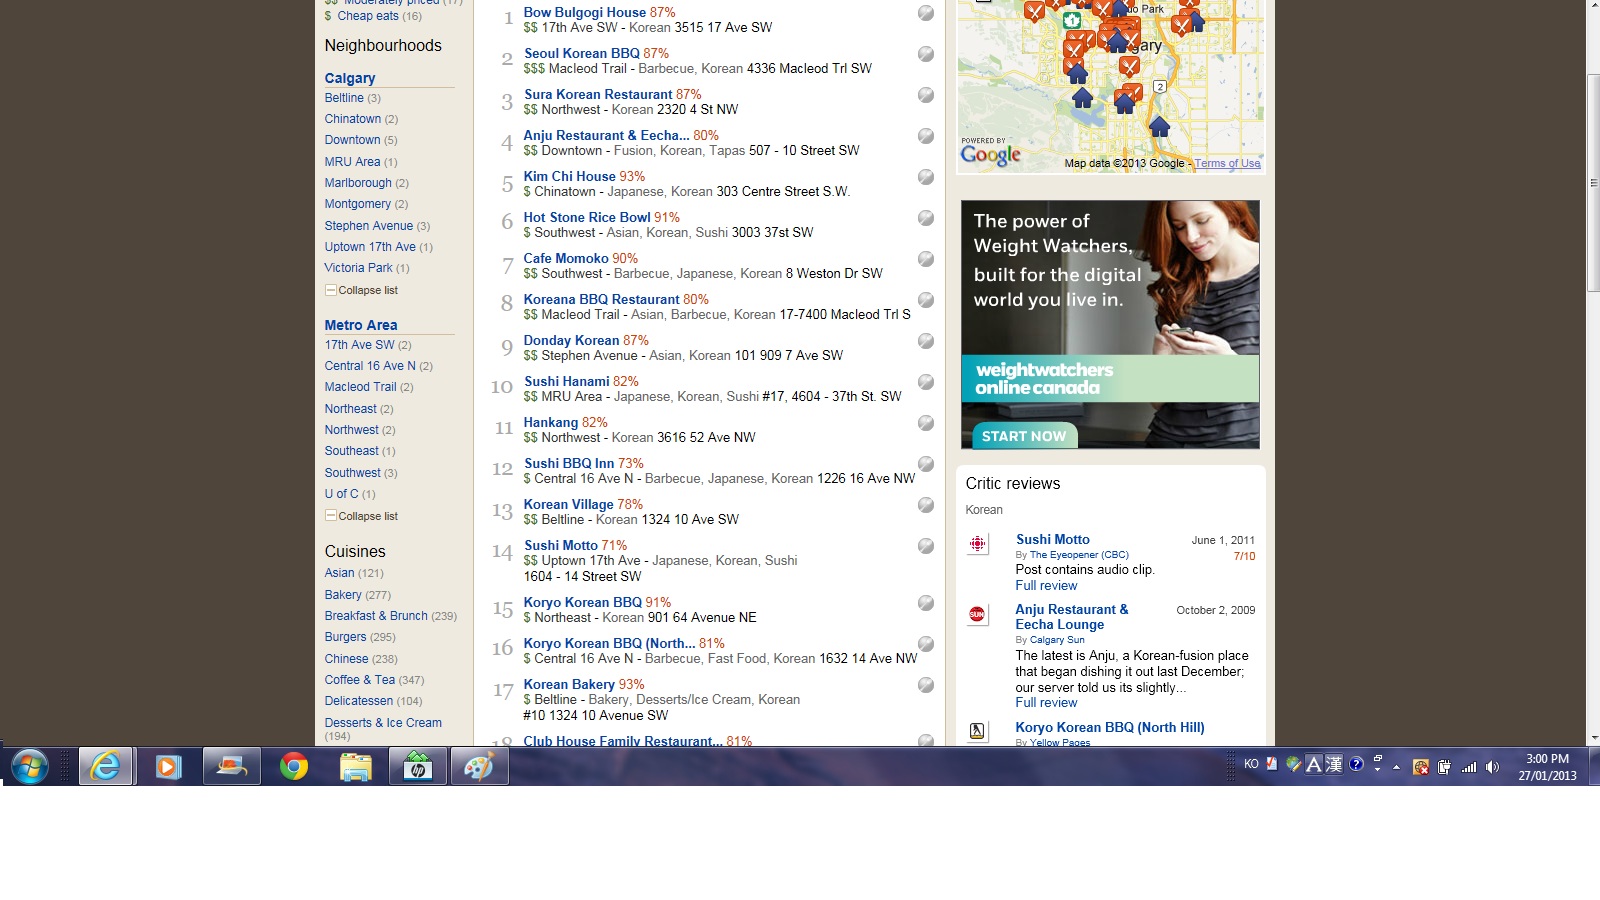Open Sushi BBQ Inn listing
The height and width of the screenshot is (900, 1600).
[x=569, y=463]
